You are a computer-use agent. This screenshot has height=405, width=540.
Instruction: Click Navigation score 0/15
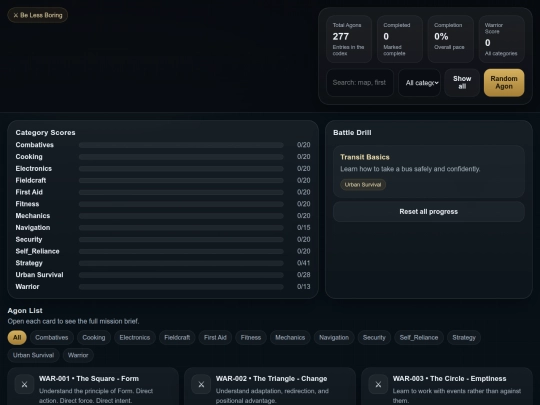tap(303, 228)
